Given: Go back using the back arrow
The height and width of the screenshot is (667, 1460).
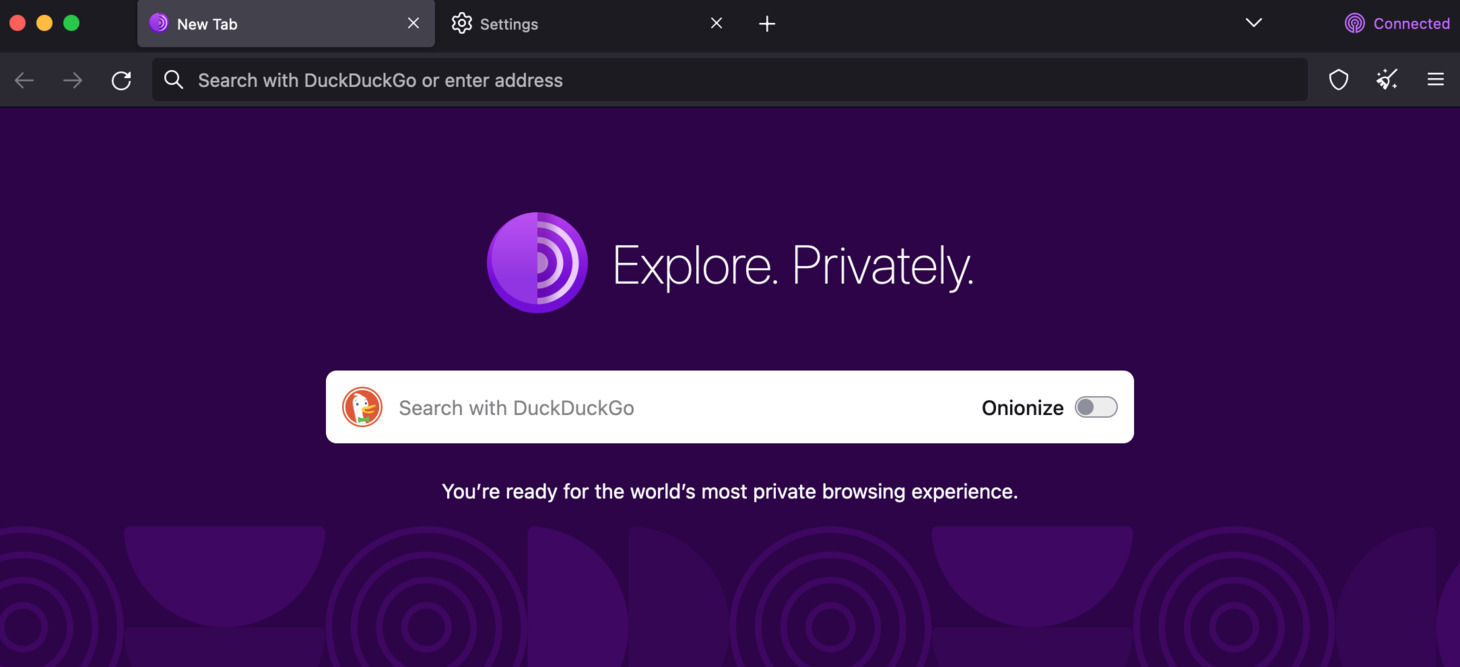Looking at the screenshot, I should 24,80.
